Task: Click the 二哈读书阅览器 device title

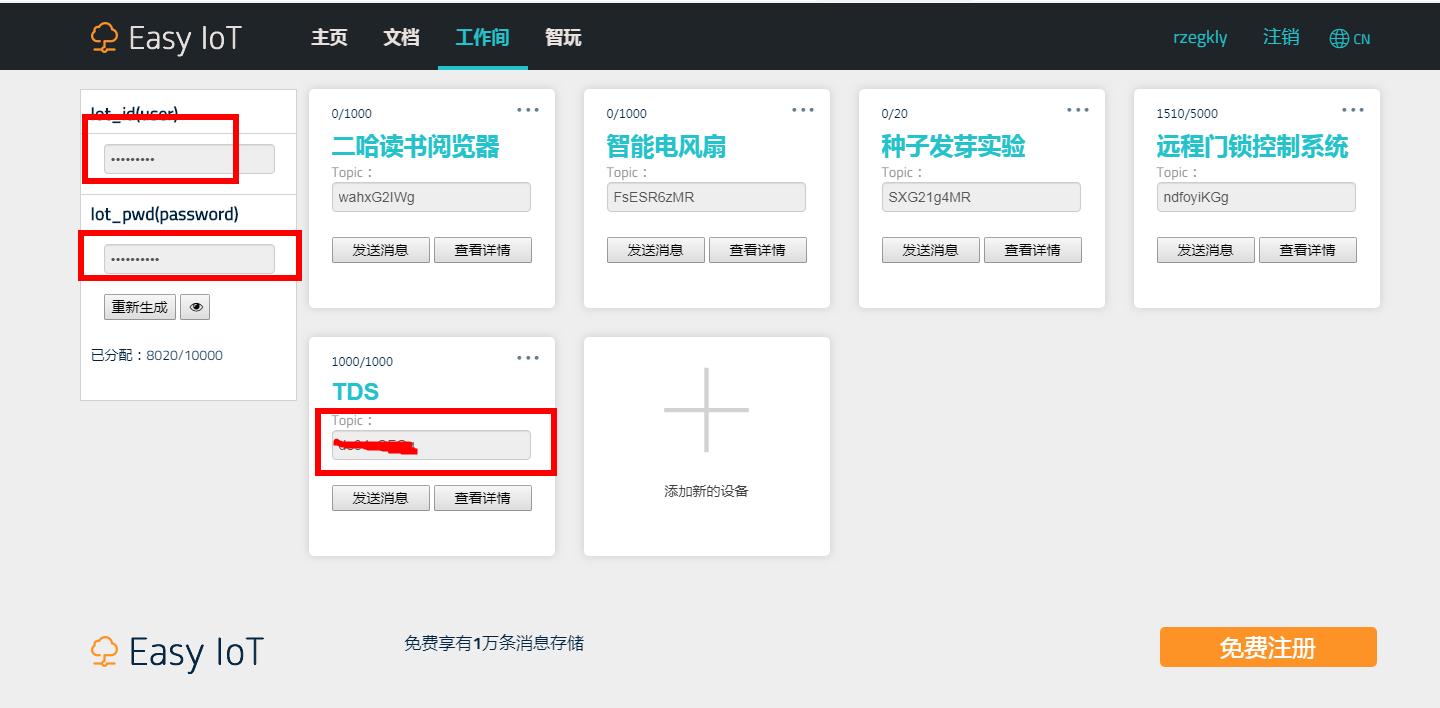Action: [x=415, y=147]
